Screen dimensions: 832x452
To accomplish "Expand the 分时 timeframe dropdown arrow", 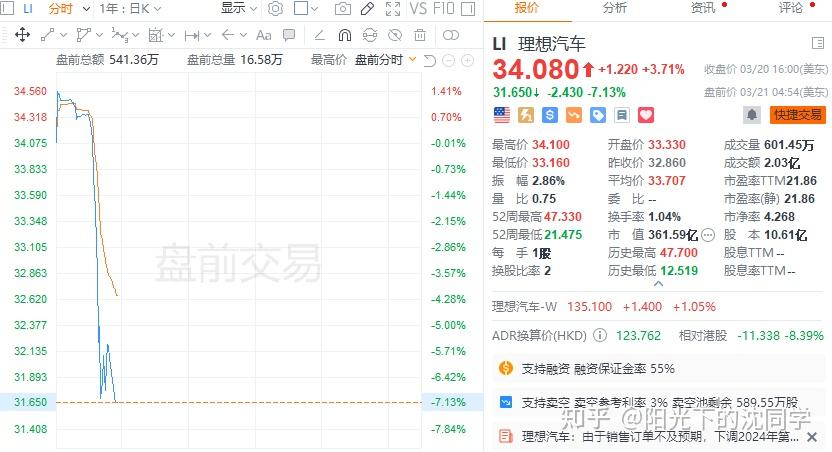I will (86, 9).
